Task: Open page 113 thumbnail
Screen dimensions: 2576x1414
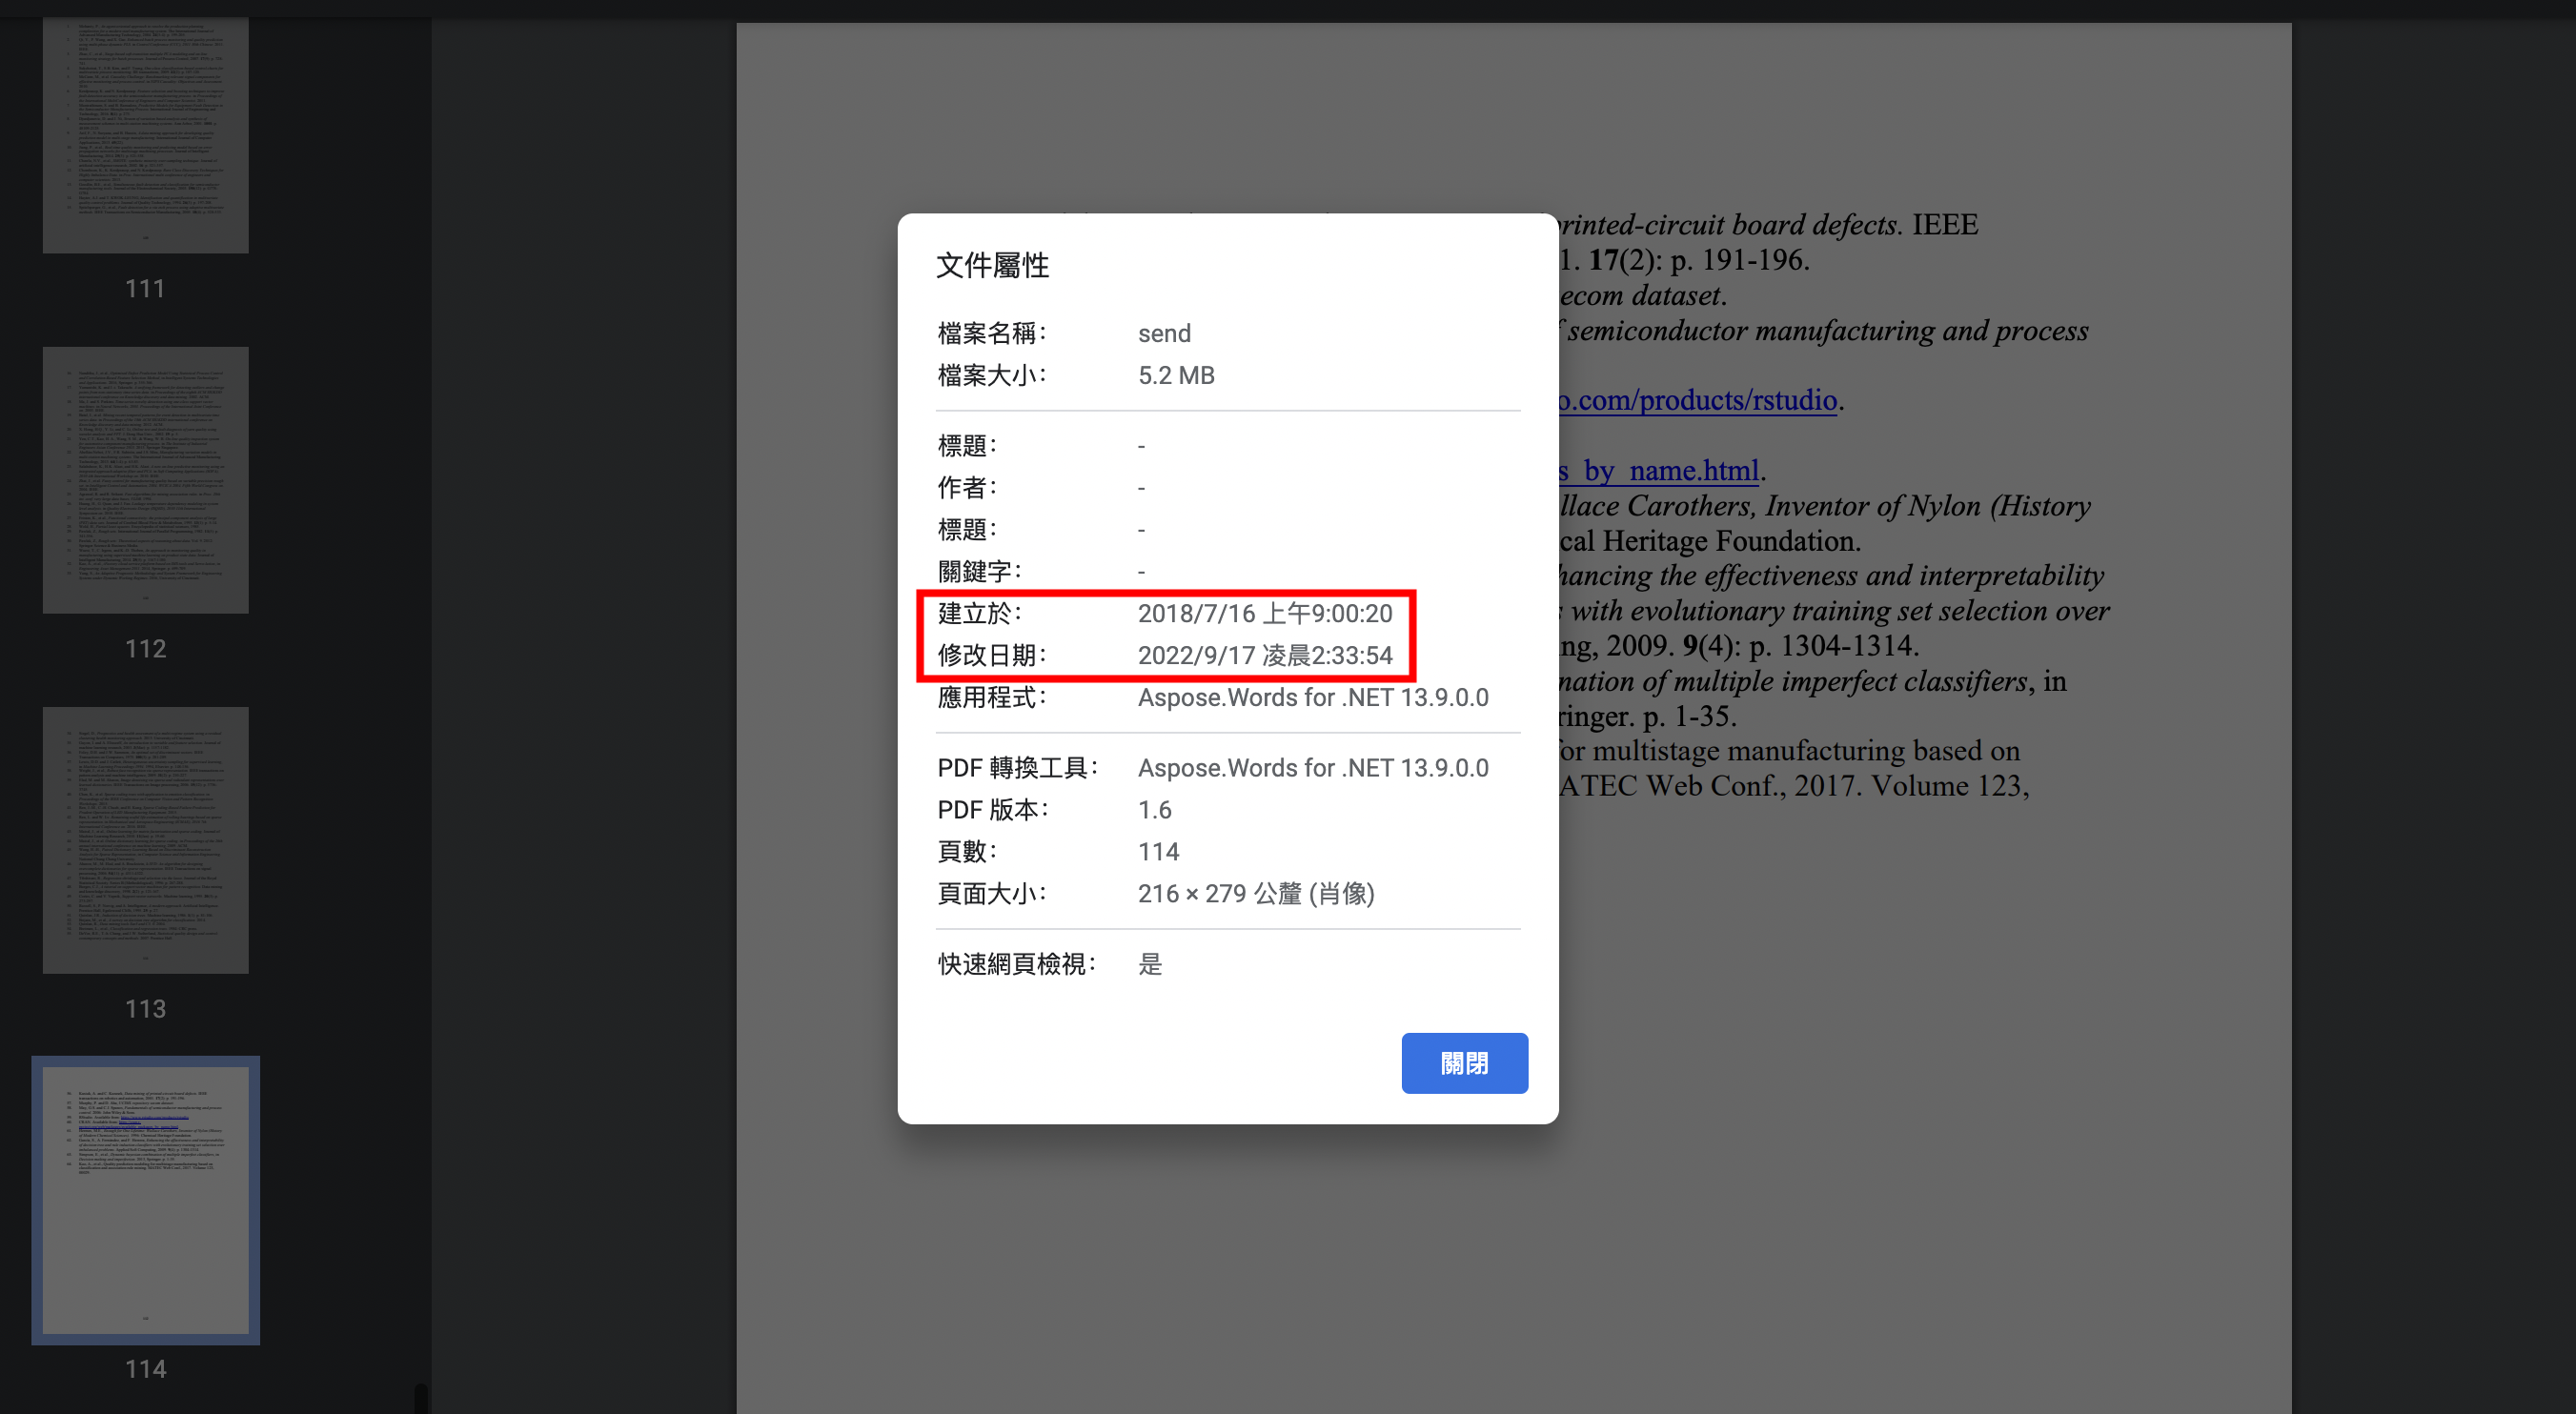Action: point(145,840)
